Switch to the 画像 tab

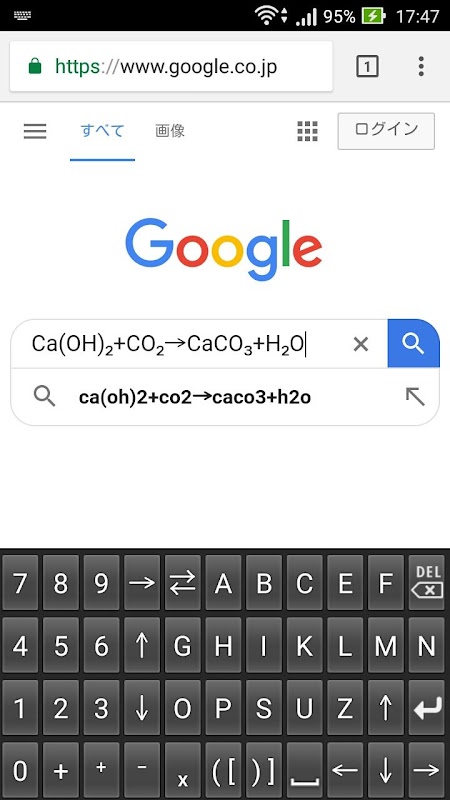click(170, 131)
